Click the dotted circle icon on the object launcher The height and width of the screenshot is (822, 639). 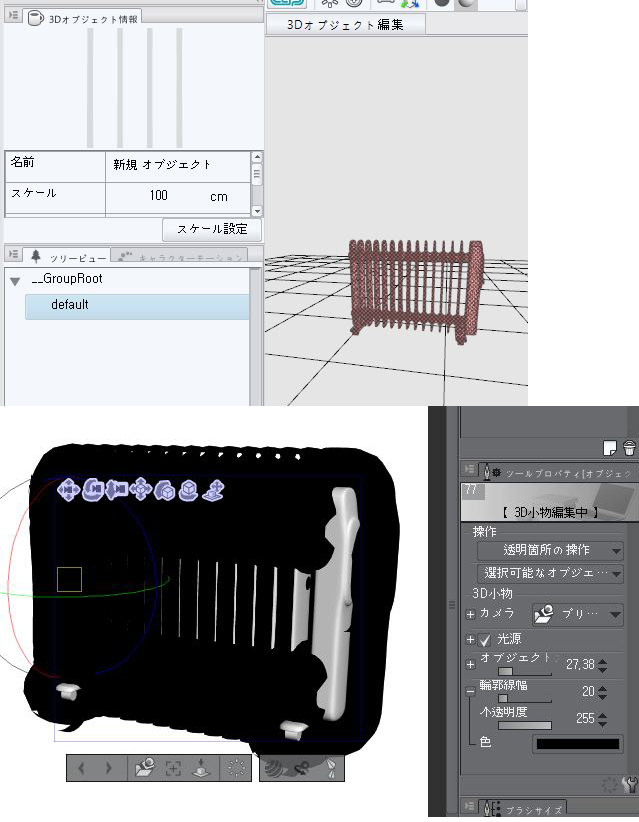coord(237,768)
